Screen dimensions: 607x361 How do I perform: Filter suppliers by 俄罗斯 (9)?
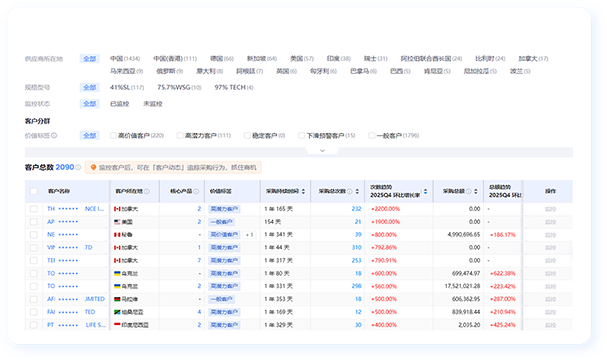tap(169, 71)
